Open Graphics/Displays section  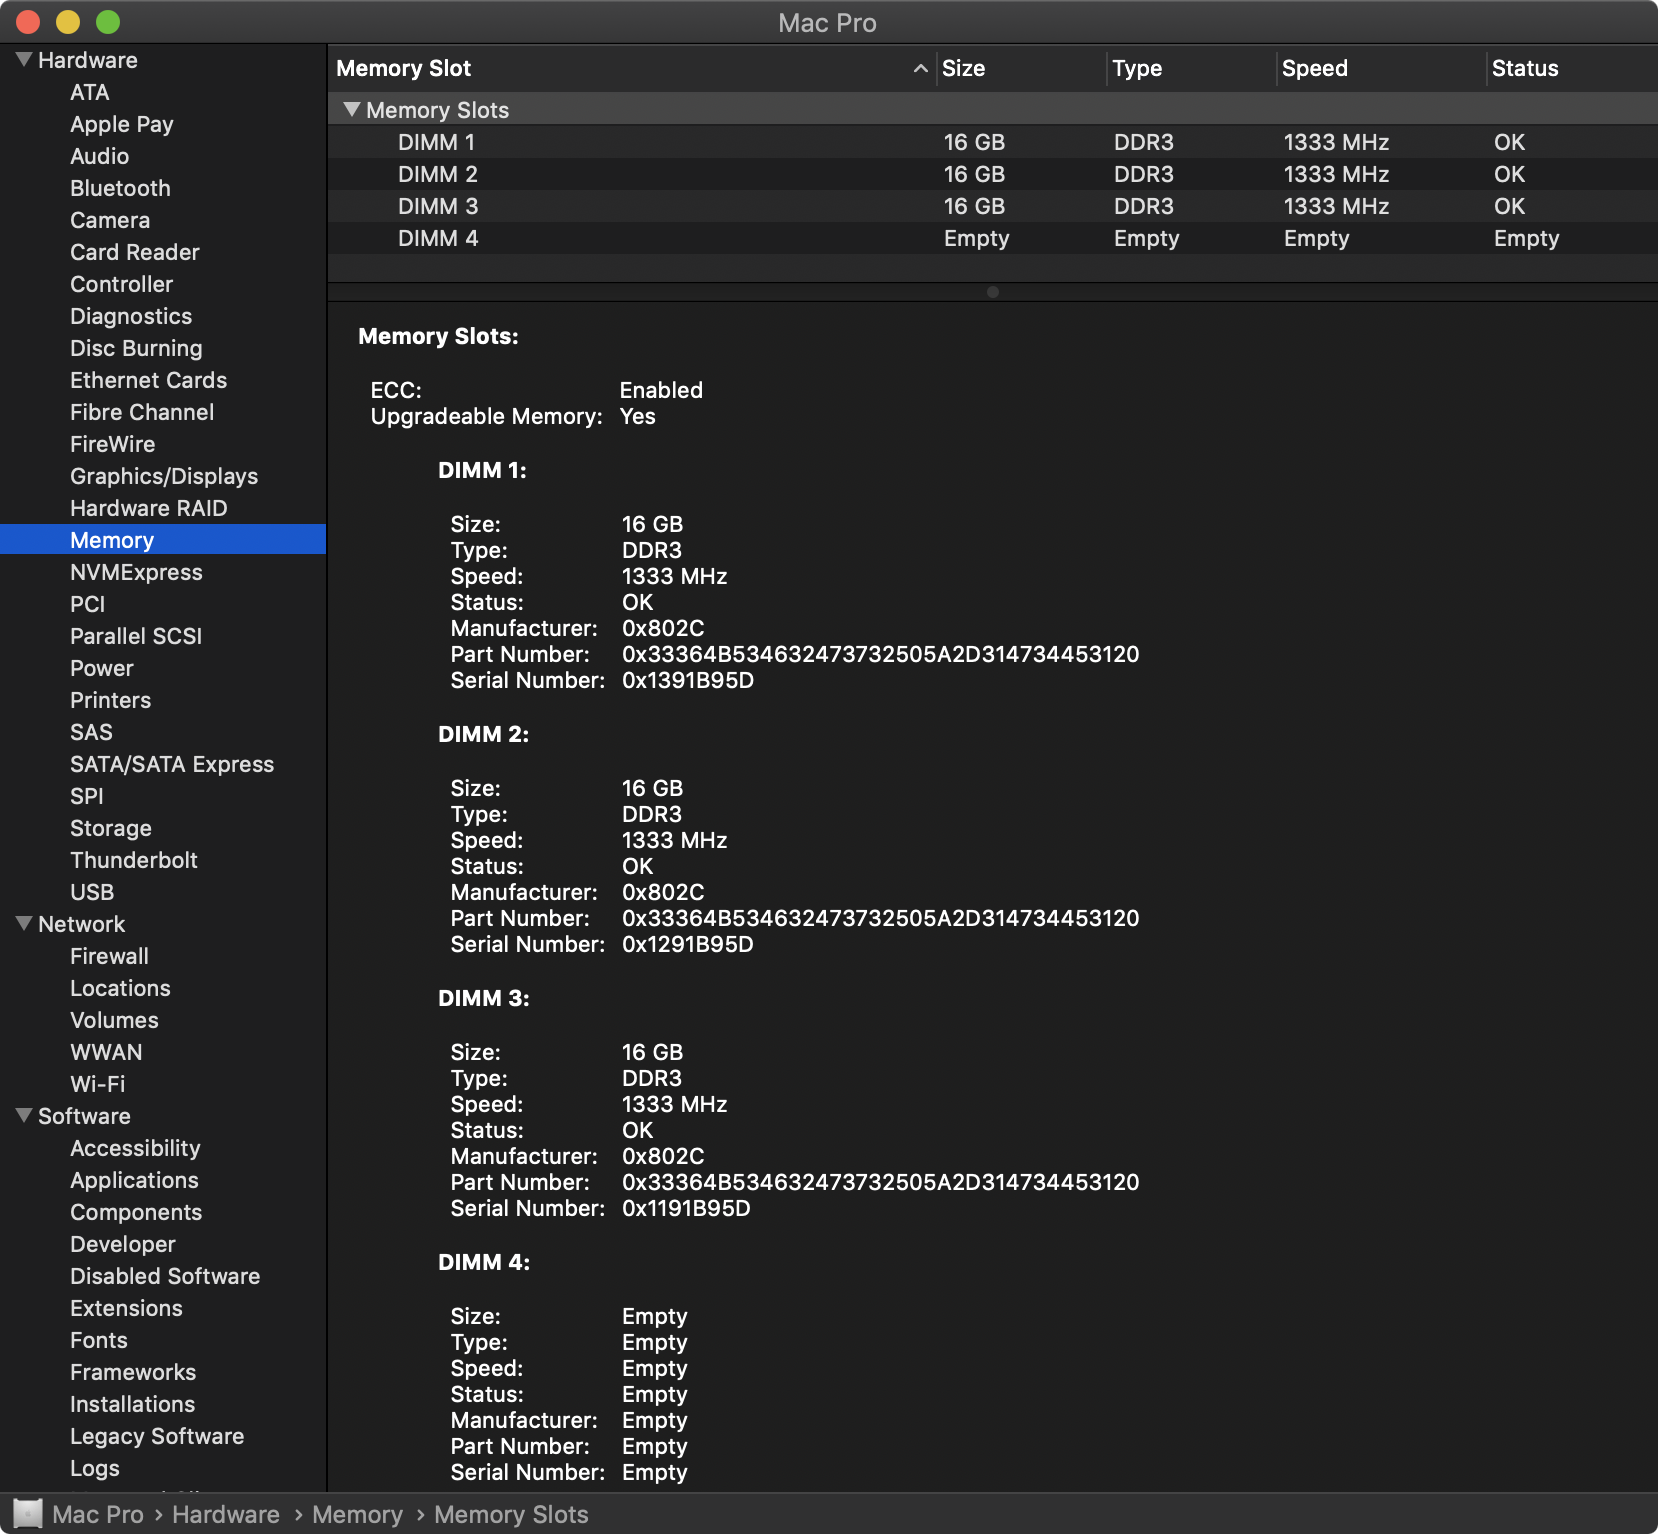click(x=164, y=476)
